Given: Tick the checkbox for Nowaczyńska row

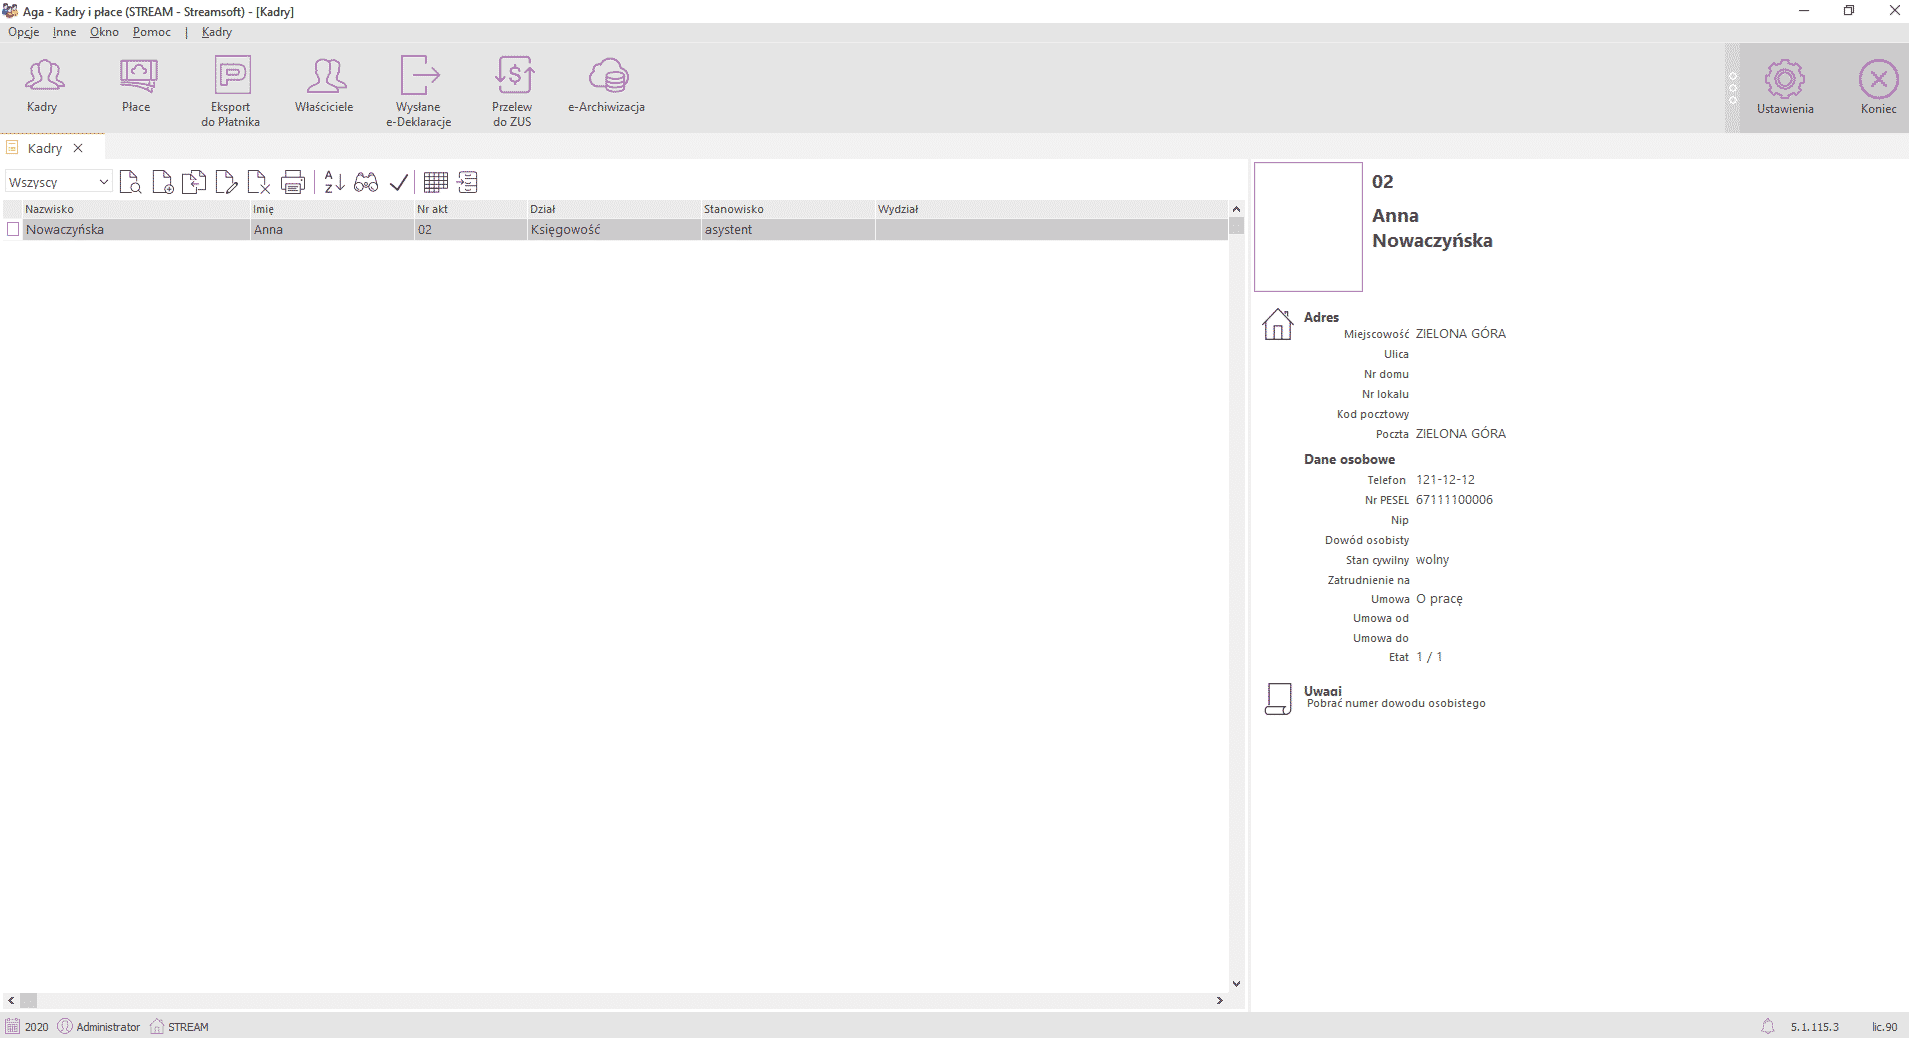Looking at the screenshot, I should pos(13,230).
